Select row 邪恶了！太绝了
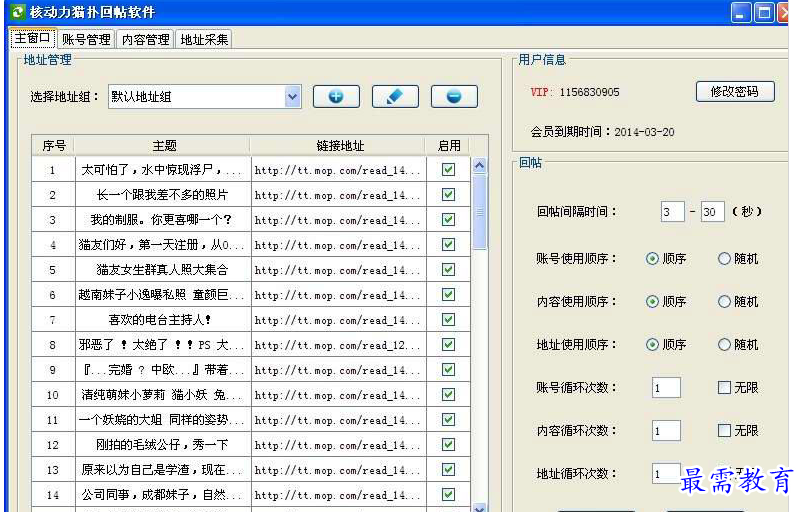 pyautogui.click(x=251, y=345)
